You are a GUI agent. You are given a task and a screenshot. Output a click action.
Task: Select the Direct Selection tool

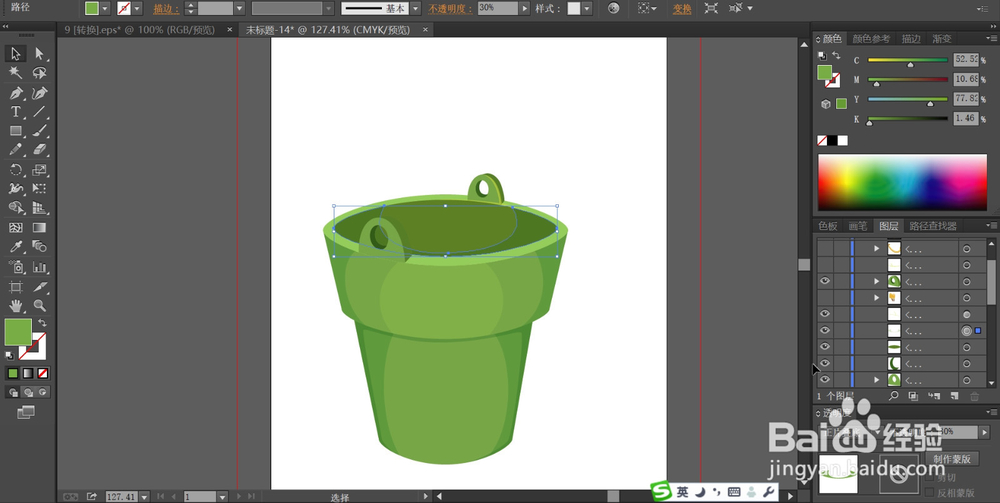pyautogui.click(x=40, y=53)
